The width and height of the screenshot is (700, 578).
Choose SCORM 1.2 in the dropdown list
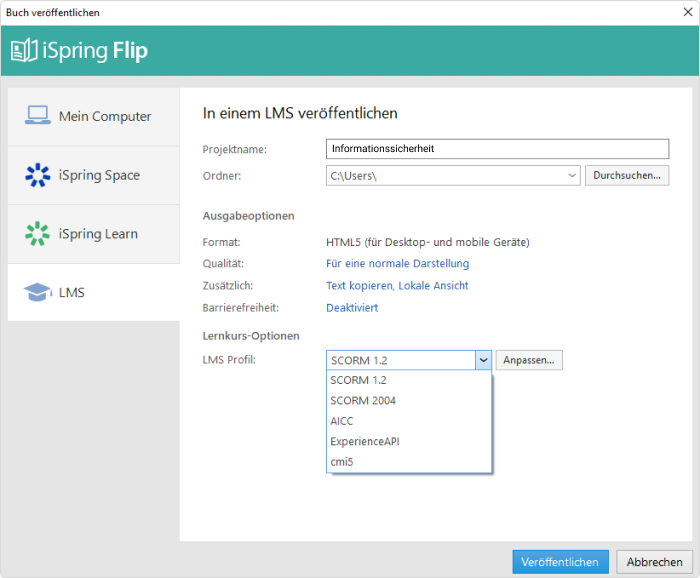click(x=409, y=380)
